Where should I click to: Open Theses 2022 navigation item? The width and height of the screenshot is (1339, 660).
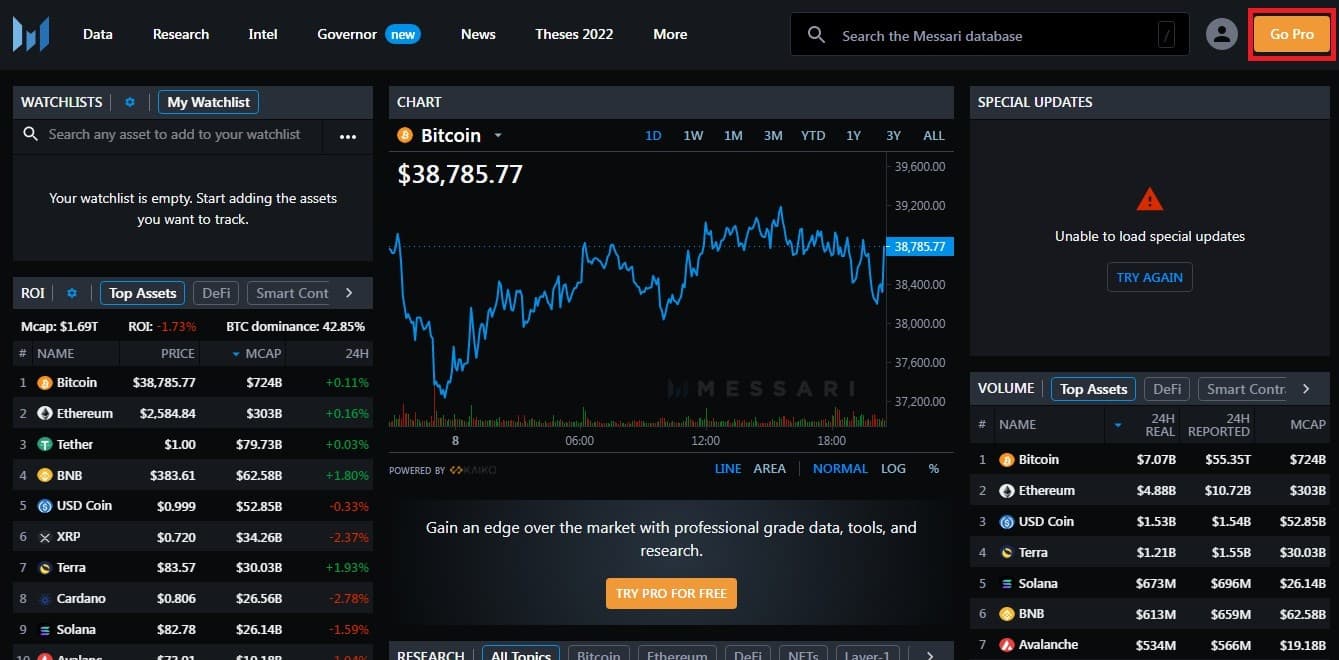click(574, 34)
